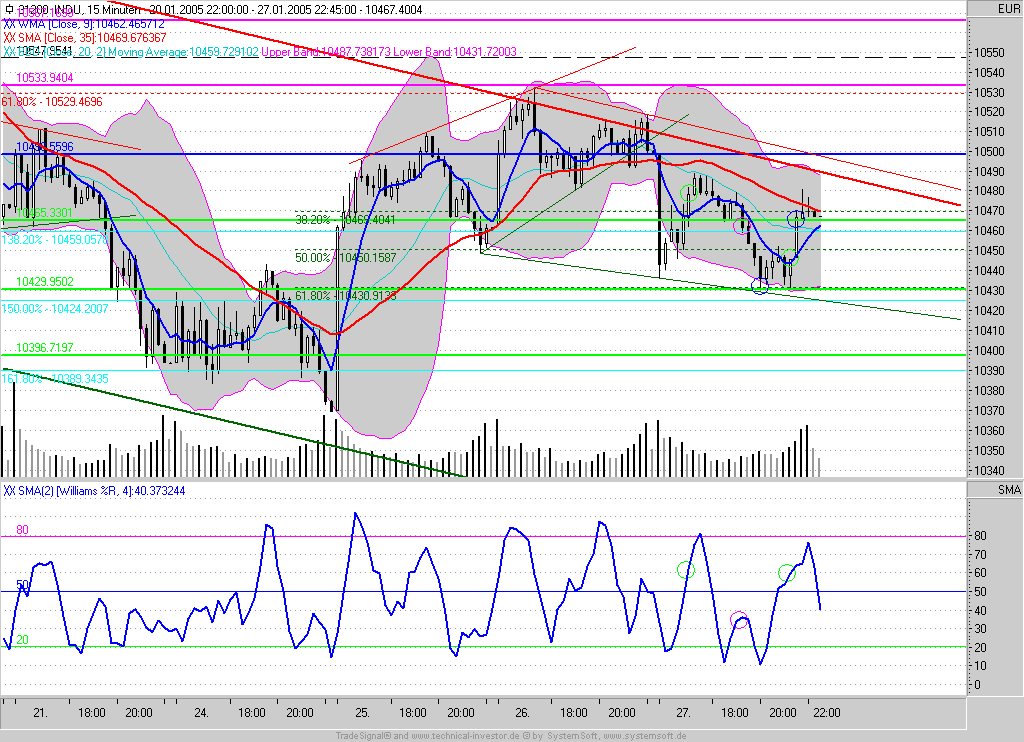Click the EUR currency header above the price axis
1024x742 pixels.
click(x=1008, y=9)
